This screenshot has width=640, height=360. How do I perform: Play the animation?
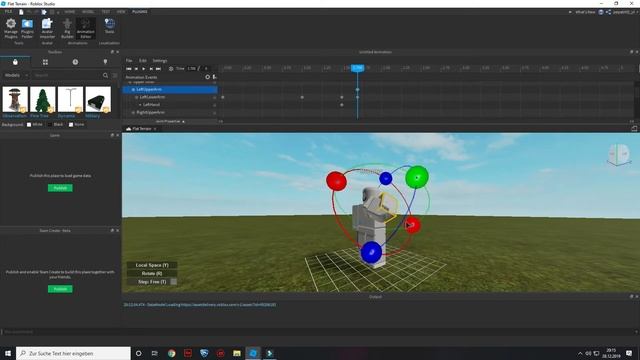click(x=144, y=69)
